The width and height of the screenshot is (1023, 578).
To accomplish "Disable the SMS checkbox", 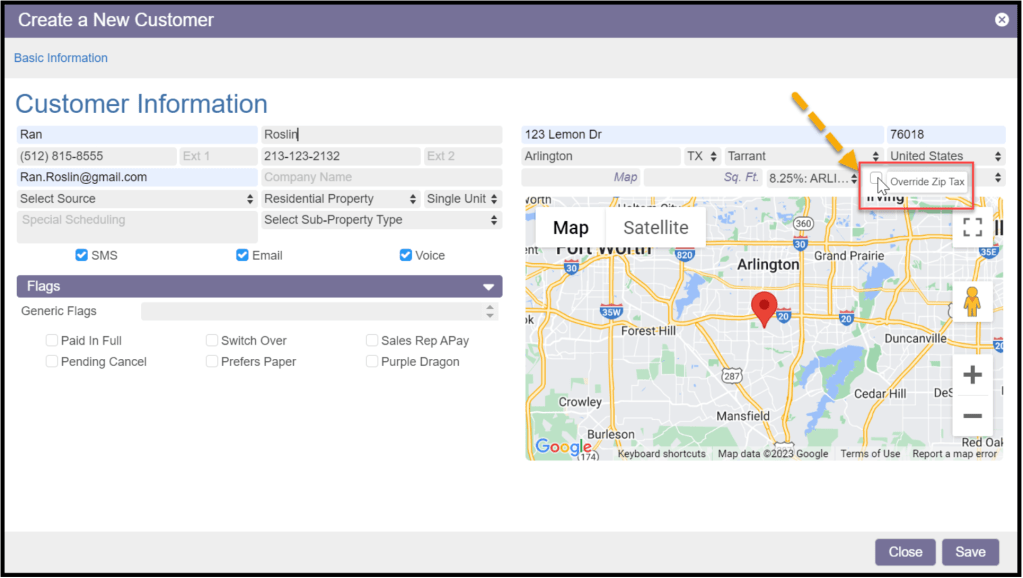I will click(82, 255).
